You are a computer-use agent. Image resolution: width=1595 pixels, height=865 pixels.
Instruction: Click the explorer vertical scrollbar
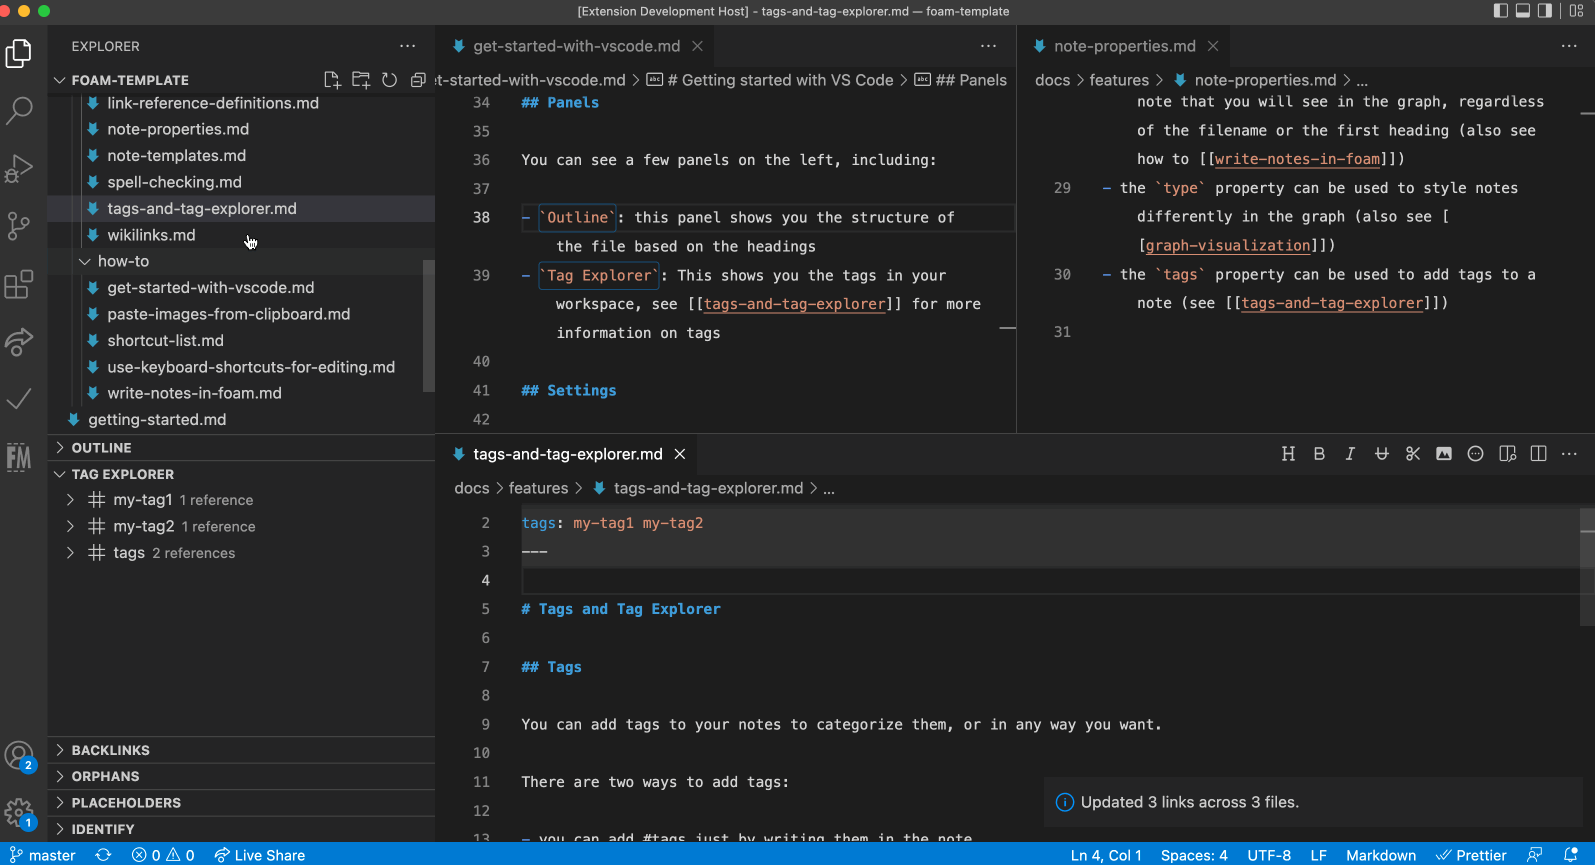click(x=429, y=325)
